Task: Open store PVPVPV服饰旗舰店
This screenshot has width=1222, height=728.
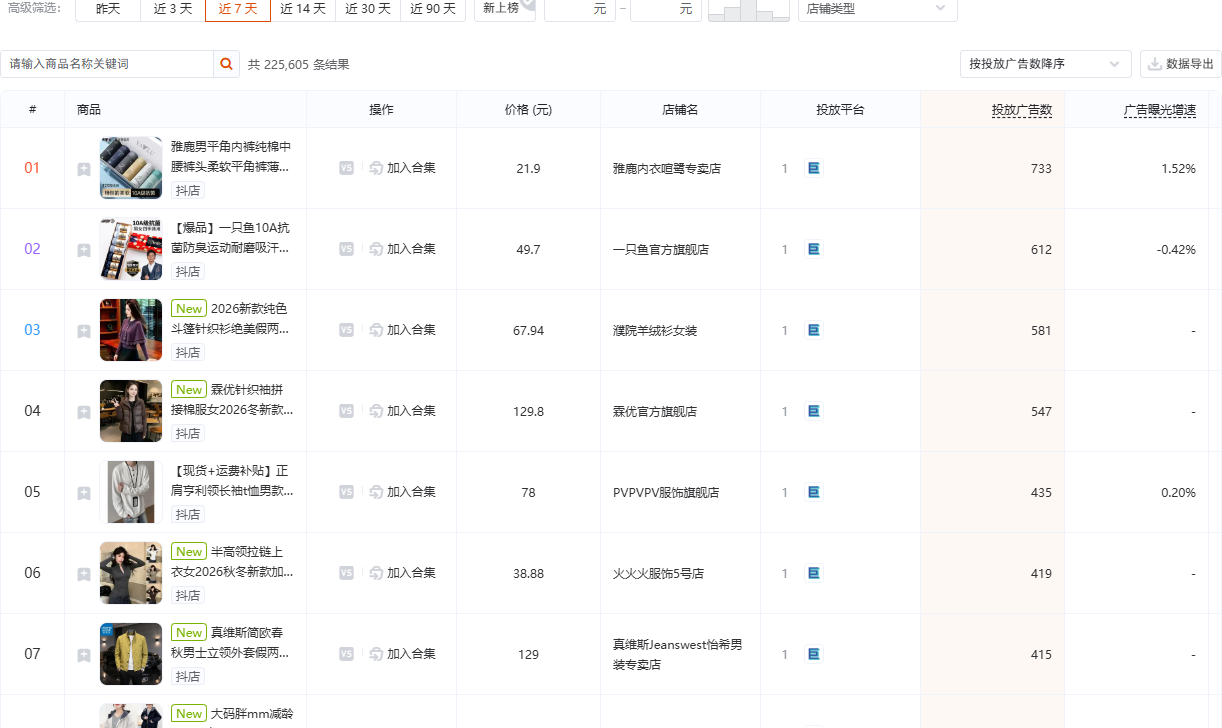Action: coord(666,493)
